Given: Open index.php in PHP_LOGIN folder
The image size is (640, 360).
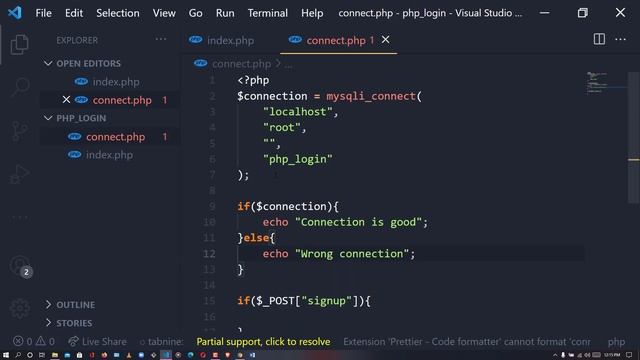Looking at the screenshot, I should pyautogui.click(x=109, y=155).
